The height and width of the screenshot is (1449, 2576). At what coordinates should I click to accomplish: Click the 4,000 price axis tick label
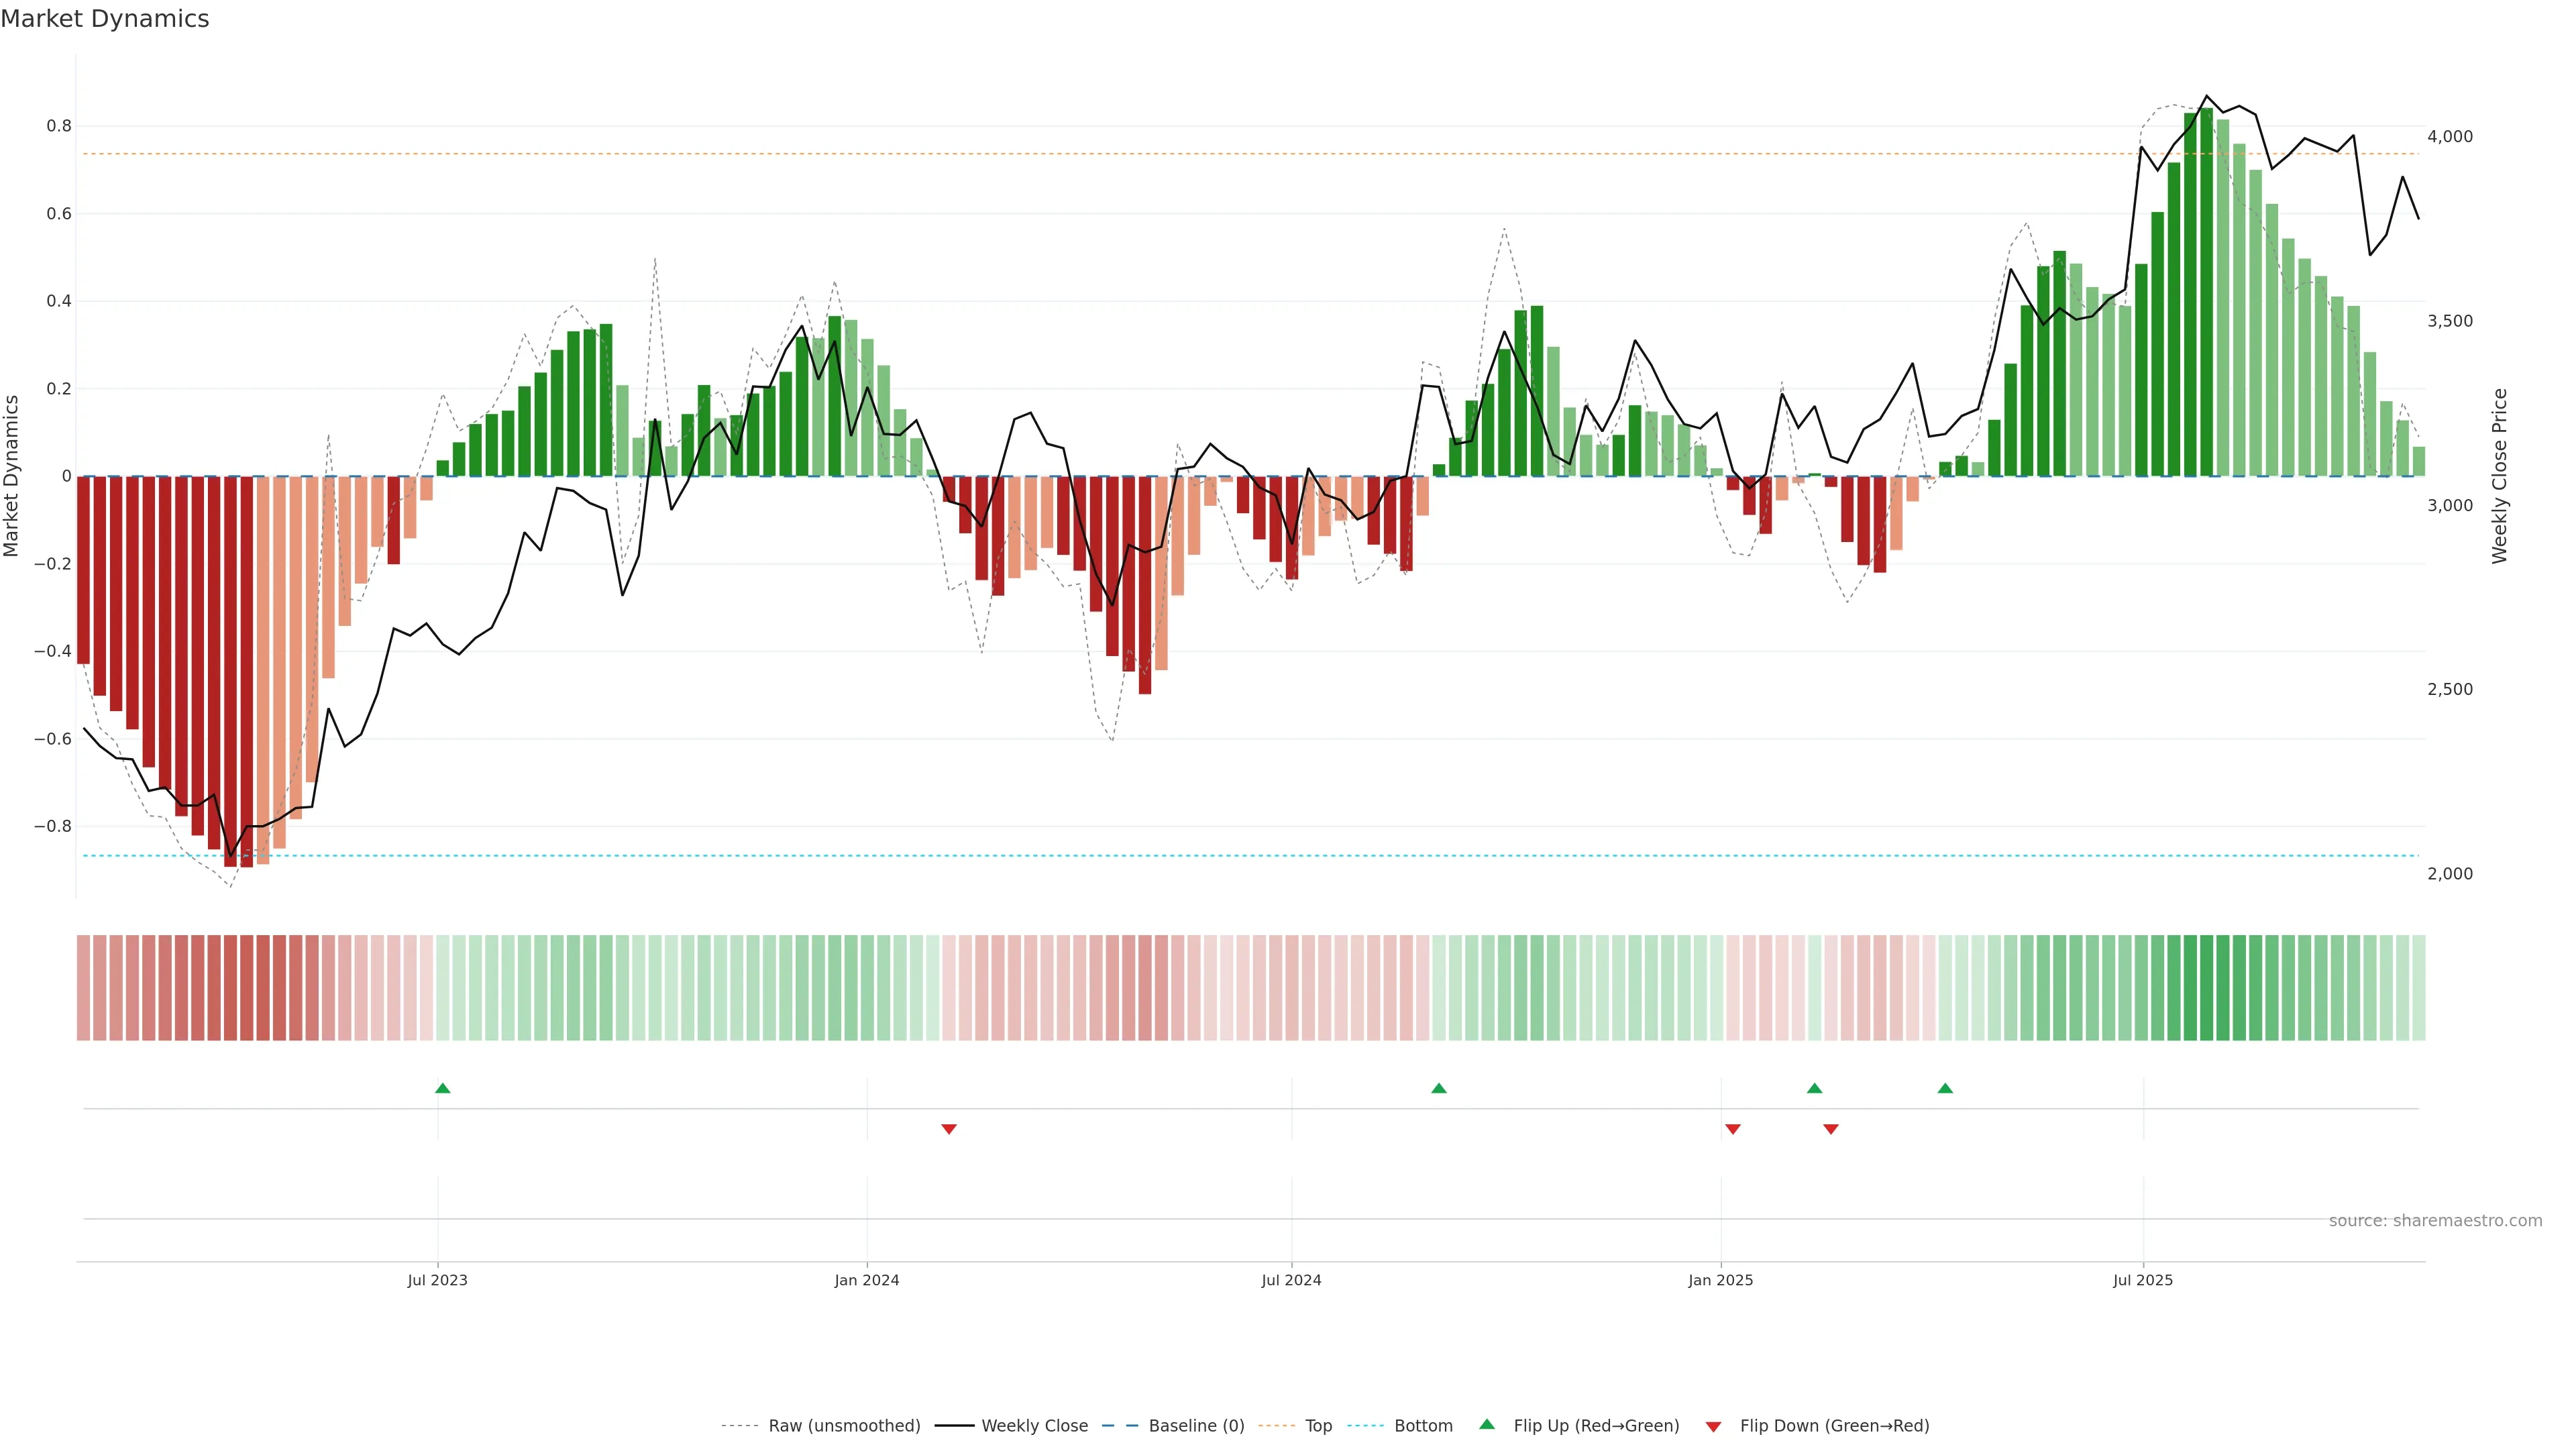2449,137
